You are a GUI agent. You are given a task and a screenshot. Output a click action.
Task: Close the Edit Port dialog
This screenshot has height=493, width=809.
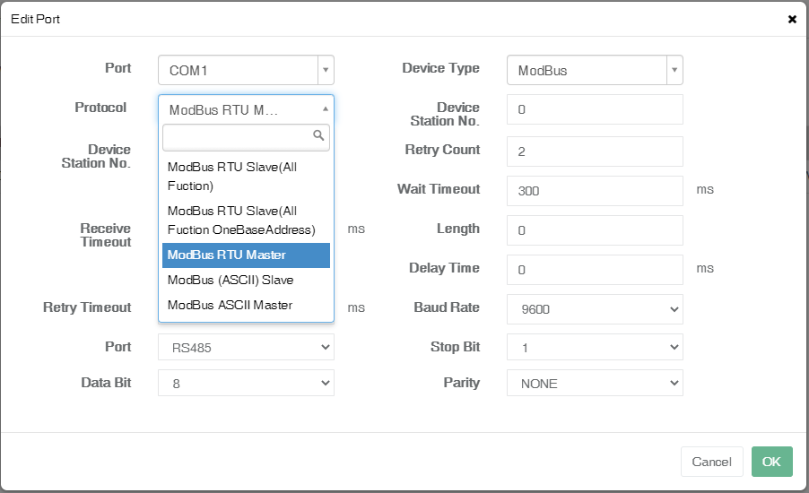coord(792,19)
